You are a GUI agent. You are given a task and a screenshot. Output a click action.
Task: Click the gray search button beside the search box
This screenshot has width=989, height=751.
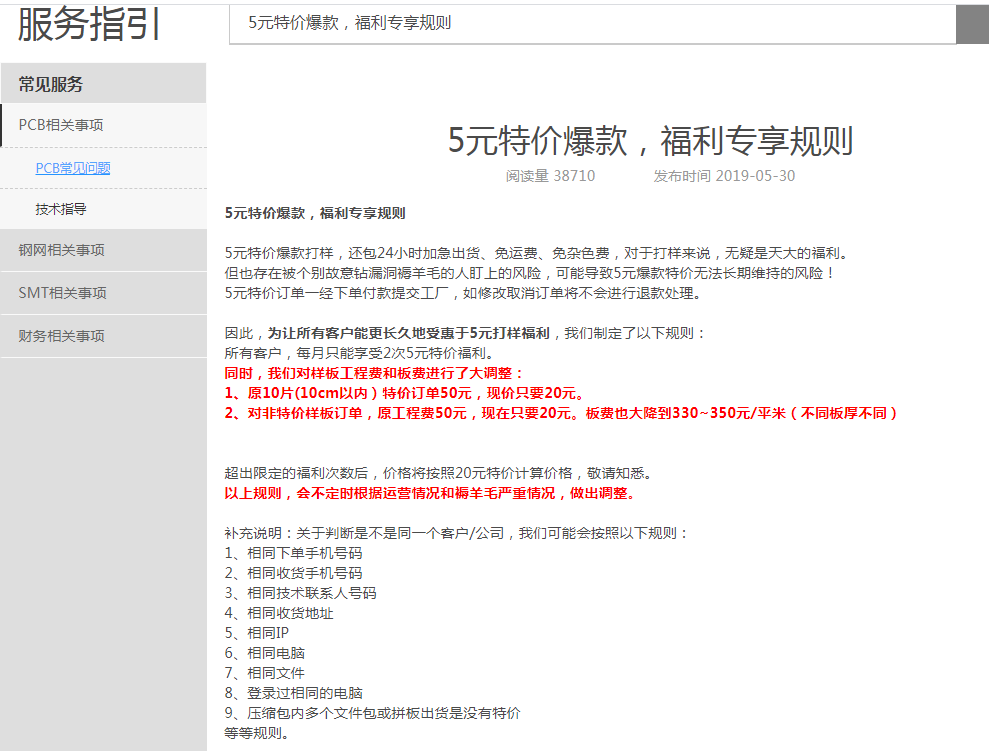[x=972, y=24]
